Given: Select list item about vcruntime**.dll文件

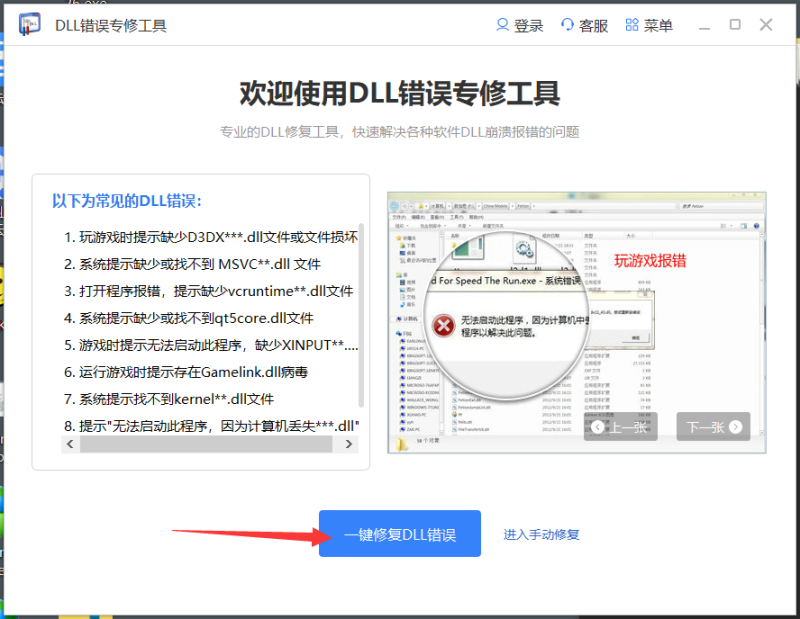Looking at the screenshot, I should click(x=209, y=291).
